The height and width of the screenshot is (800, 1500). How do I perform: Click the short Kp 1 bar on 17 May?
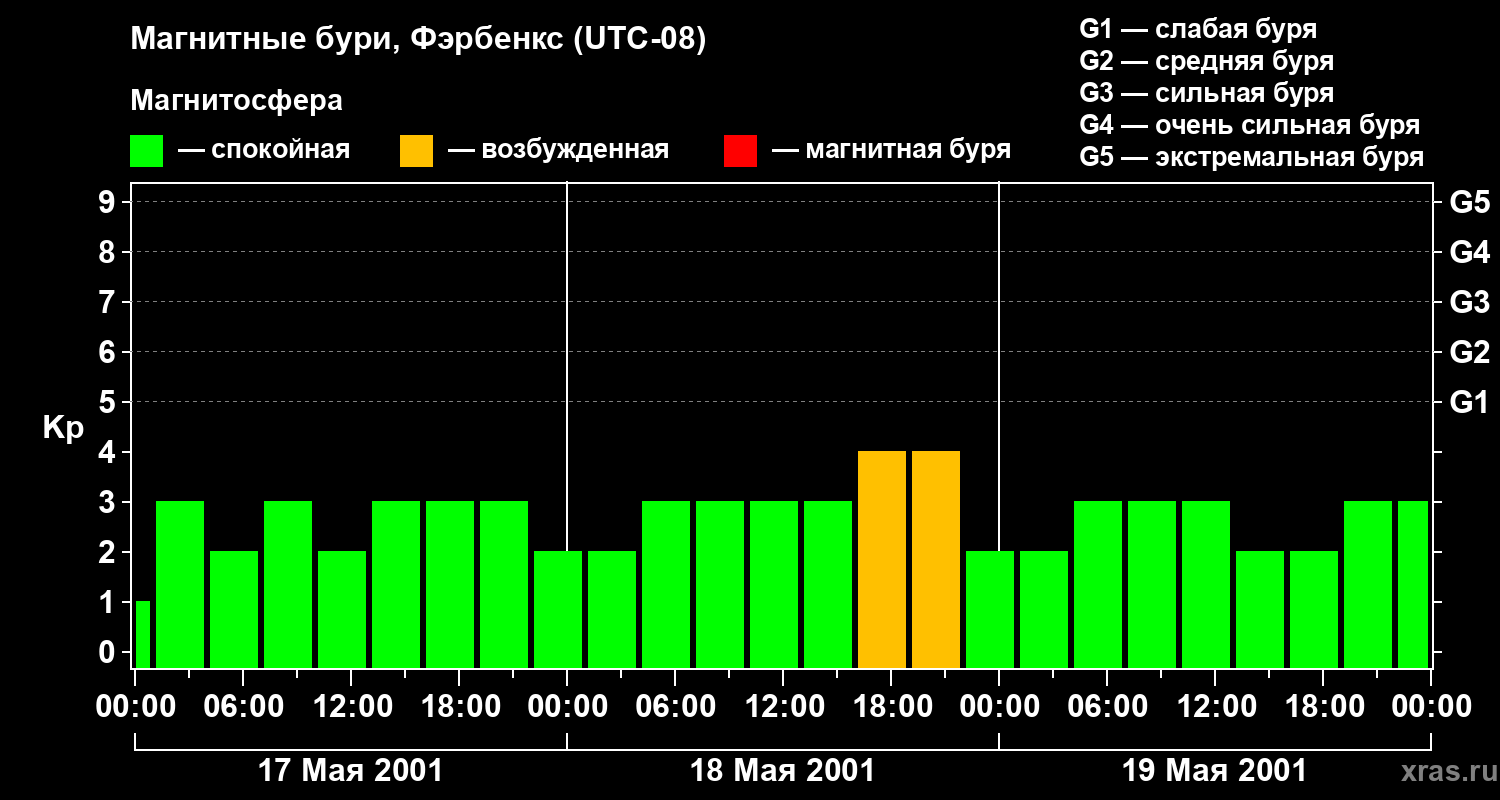[x=142, y=634]
